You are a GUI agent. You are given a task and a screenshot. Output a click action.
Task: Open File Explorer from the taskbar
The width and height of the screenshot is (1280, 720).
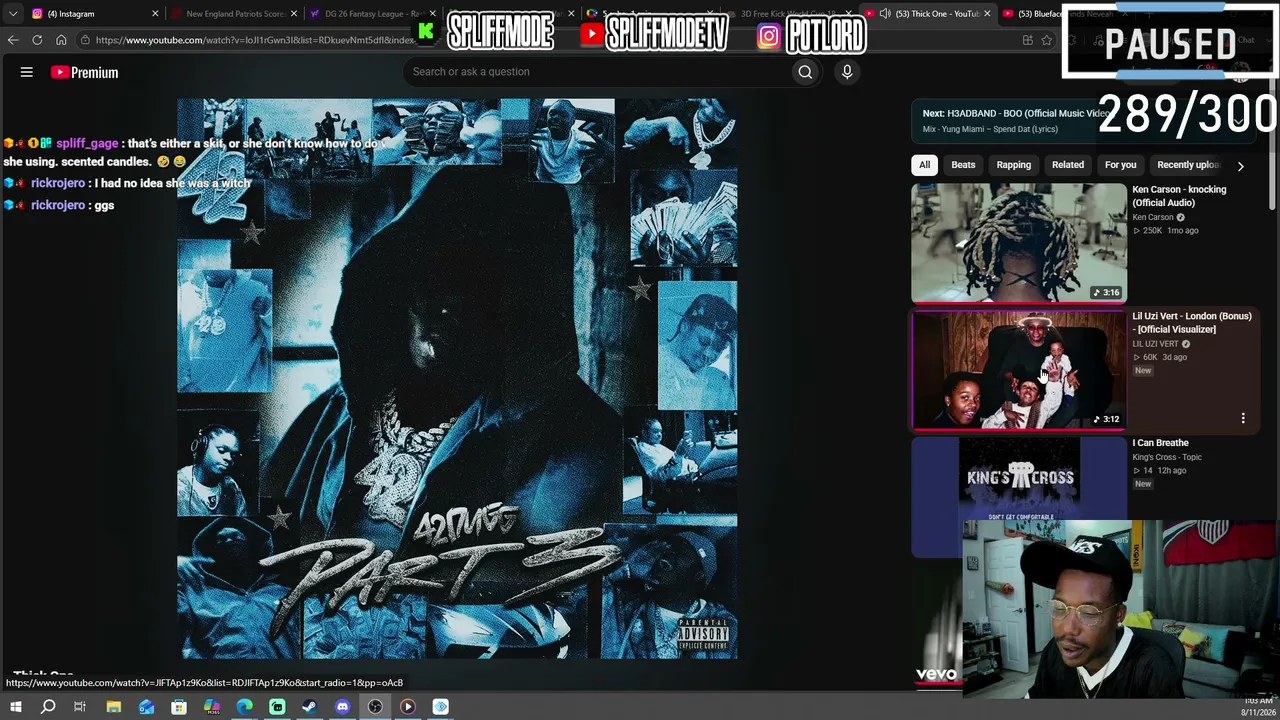114,707
